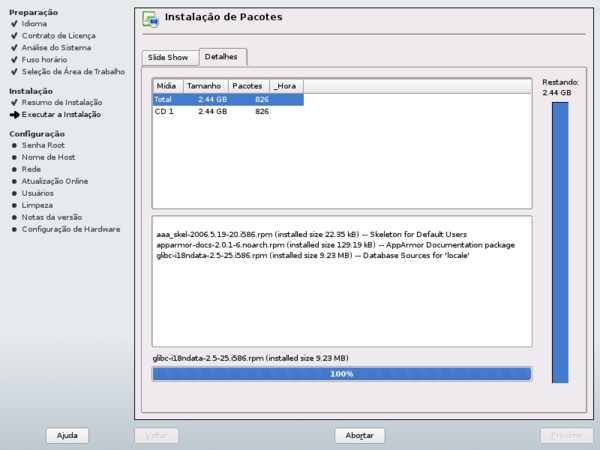600x450 pixels.
Task: Click the Instalação de Pacotes heading
Action: (223, 17)
